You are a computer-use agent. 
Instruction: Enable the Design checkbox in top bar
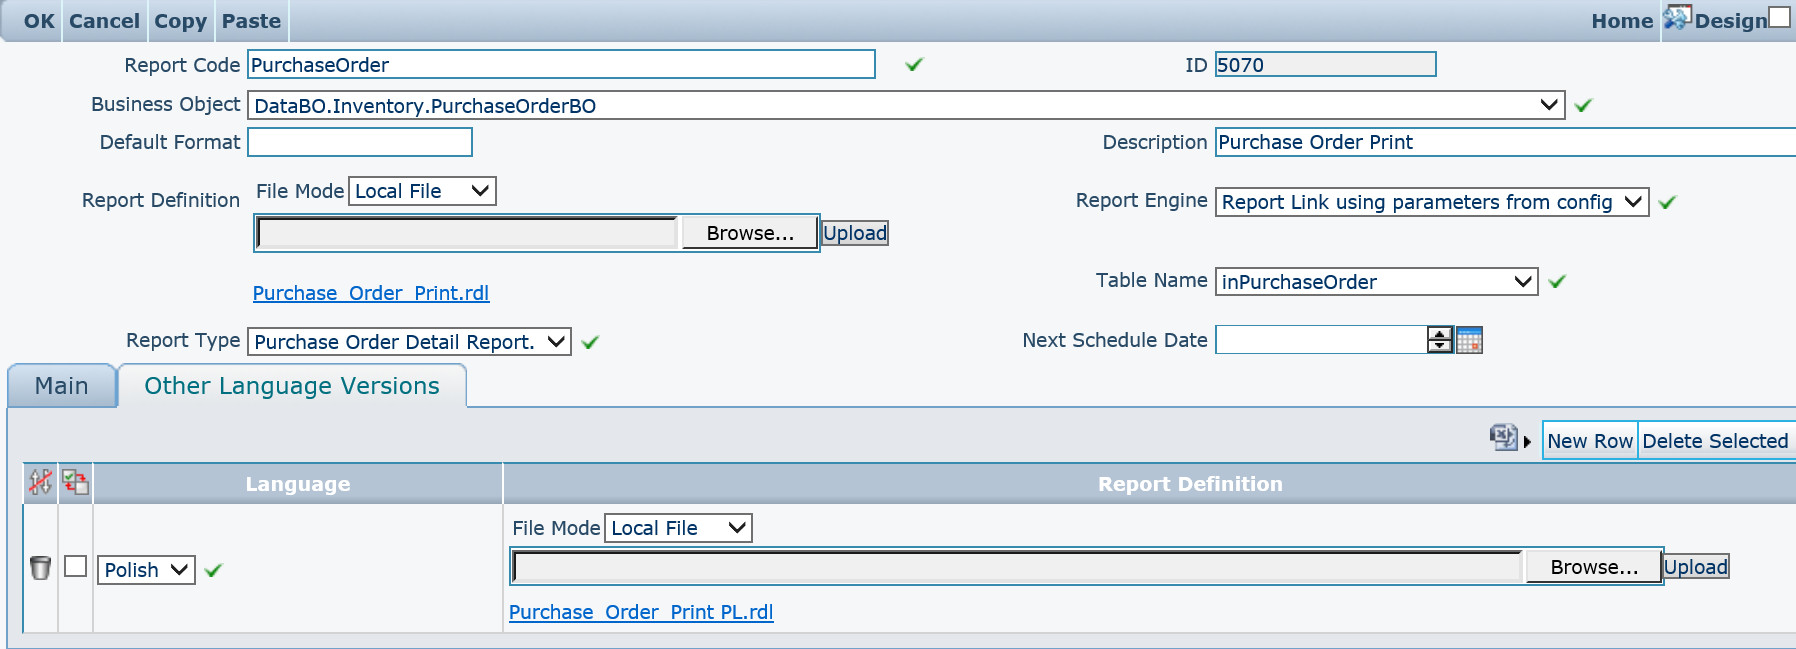1779,18
